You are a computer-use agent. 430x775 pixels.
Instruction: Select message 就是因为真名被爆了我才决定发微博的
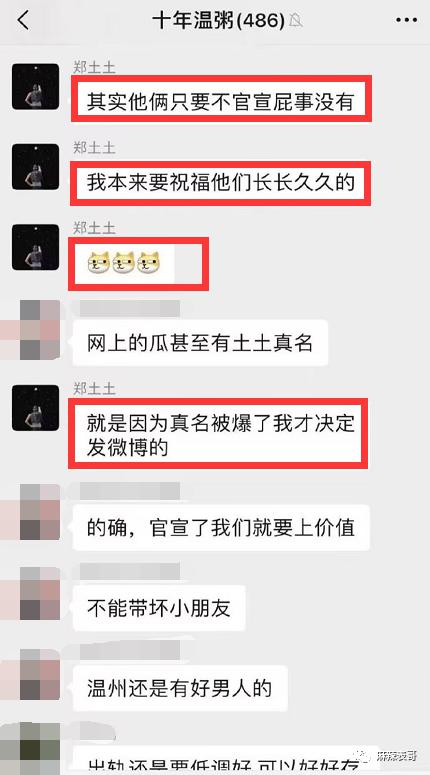(218, 433)
